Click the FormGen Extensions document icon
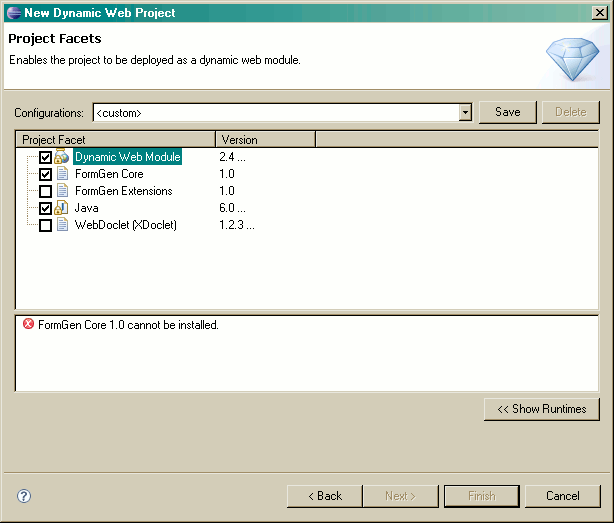This screenshot has height=523, width=614. click(62, 191)
